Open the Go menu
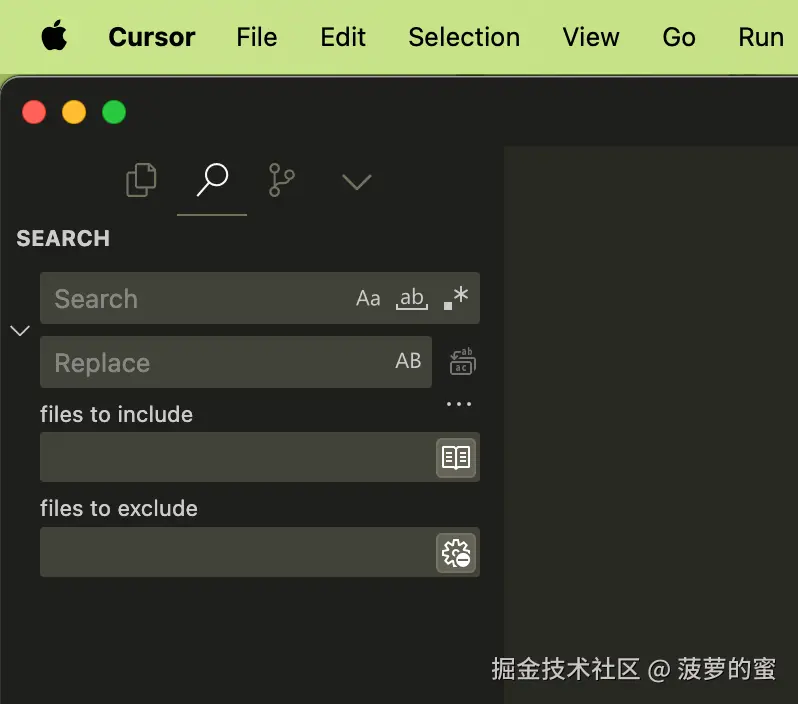Viewport: 798px width, 704px height. 679,37
